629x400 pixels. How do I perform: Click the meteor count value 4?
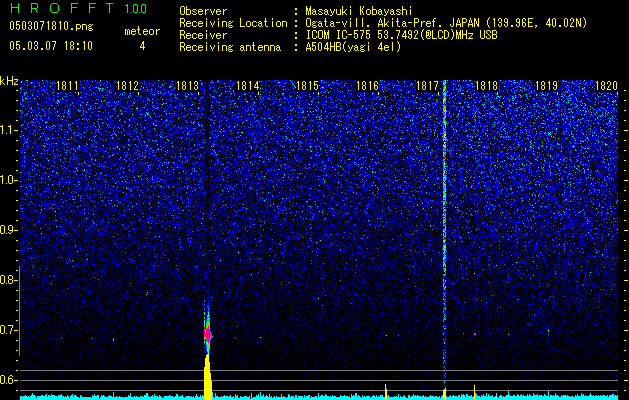click(142, 46)
